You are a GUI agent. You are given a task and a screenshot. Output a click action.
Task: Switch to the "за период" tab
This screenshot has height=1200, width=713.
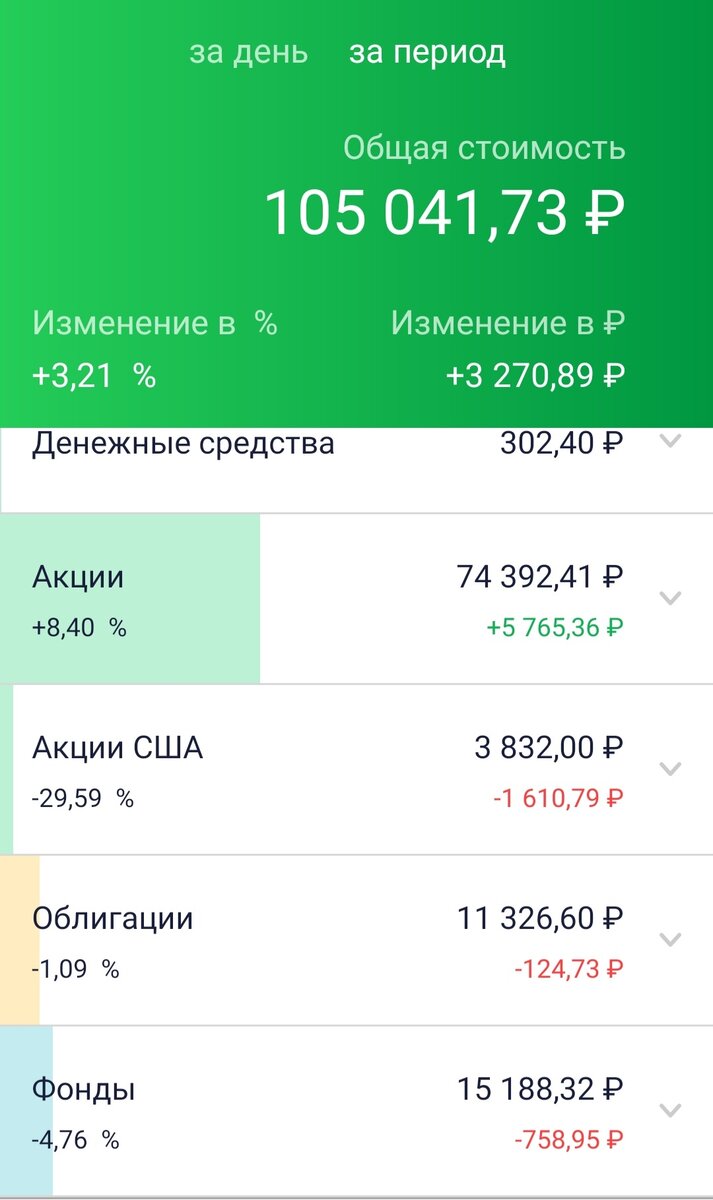428,52
